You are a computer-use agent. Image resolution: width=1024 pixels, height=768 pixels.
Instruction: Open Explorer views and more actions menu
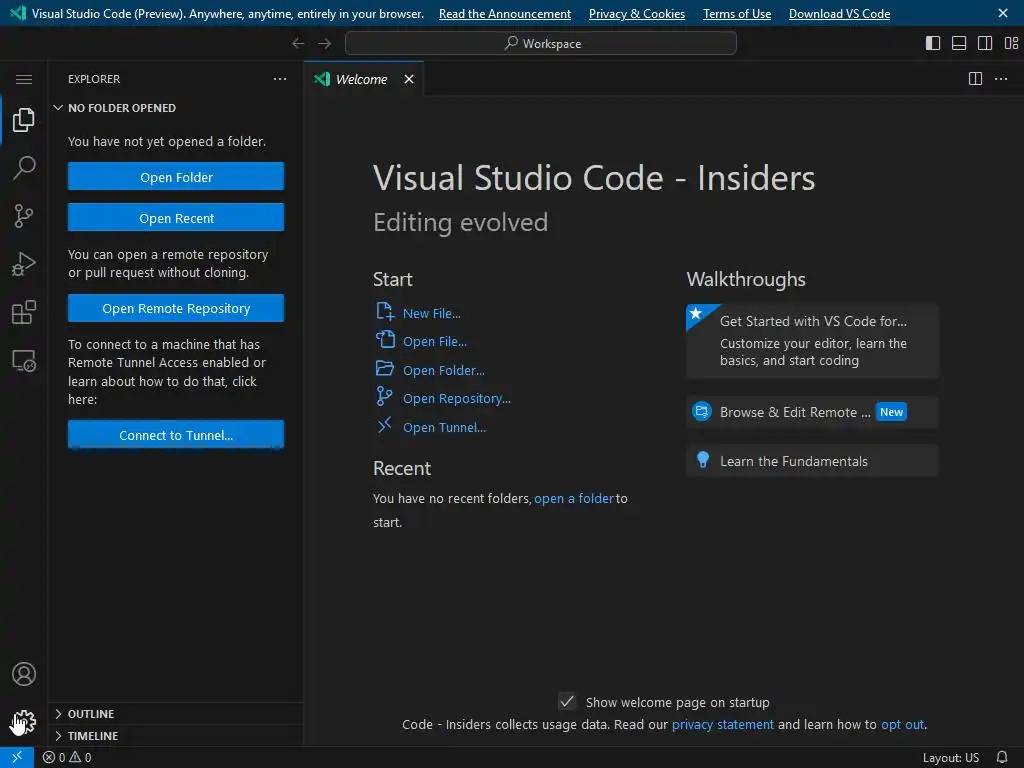[280, 79]
